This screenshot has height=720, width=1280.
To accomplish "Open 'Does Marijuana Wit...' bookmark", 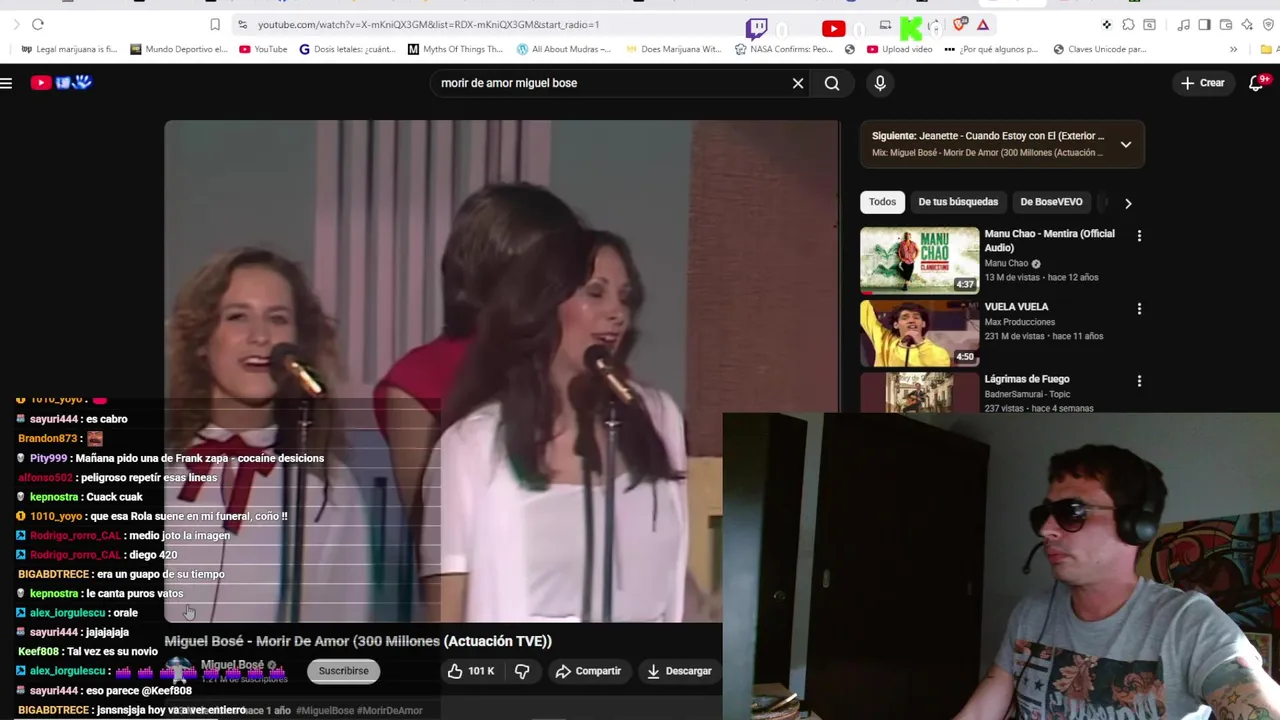I will [673, 49].
